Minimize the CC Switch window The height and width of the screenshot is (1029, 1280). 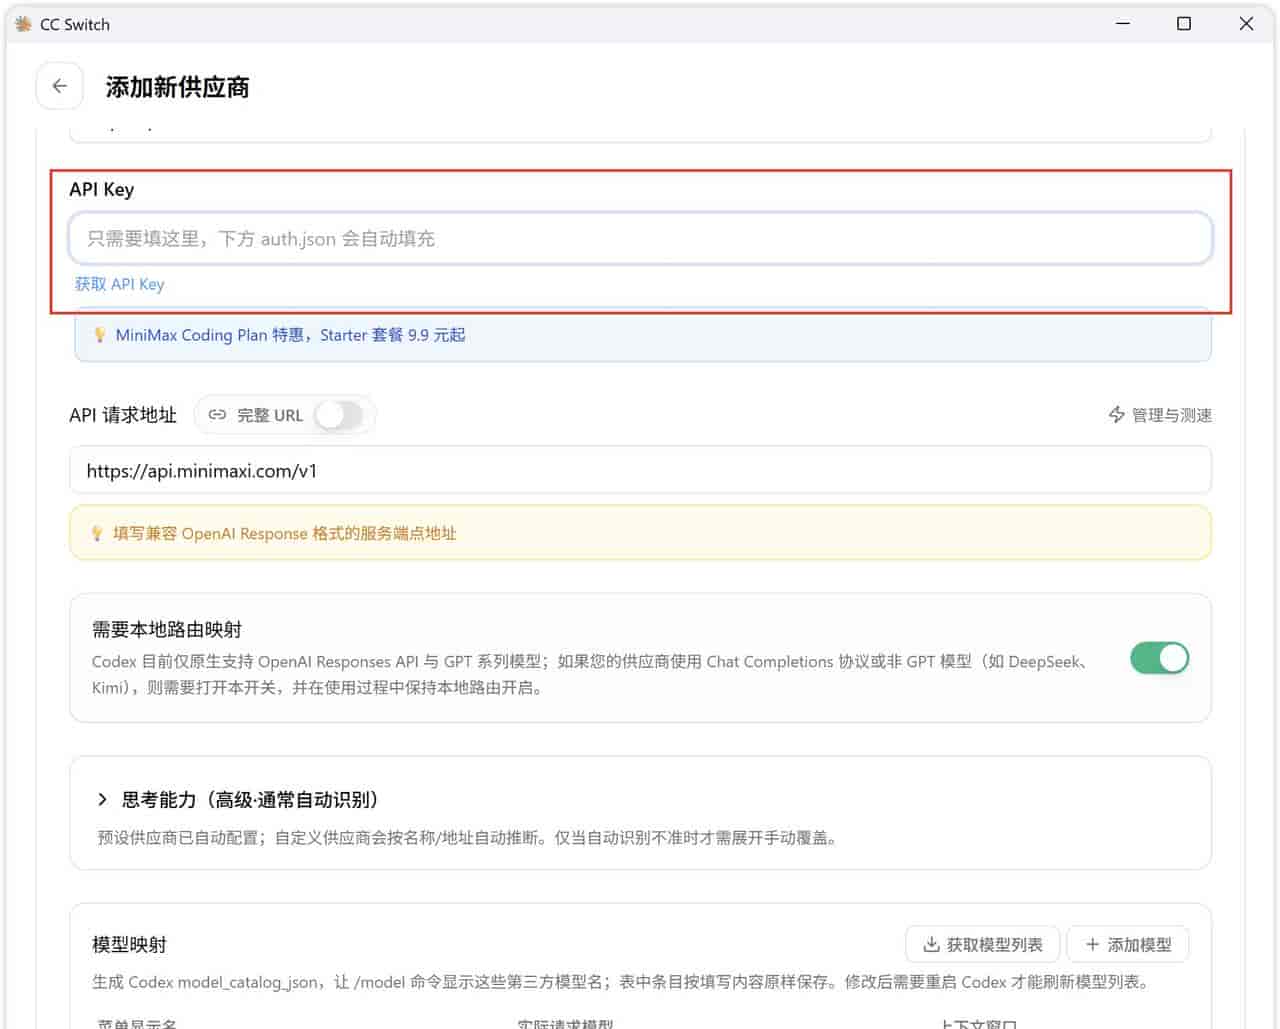pos(1123,23)
